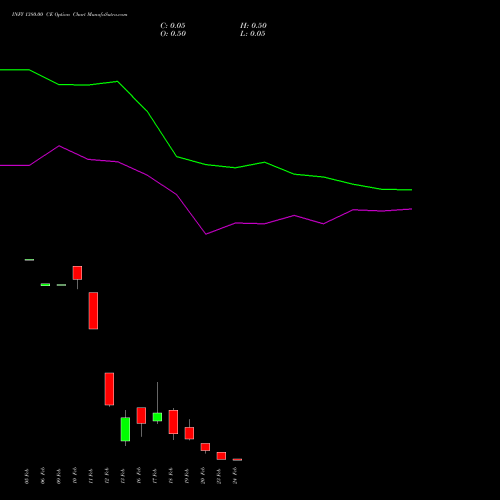The image size is (500, 500).
Task: Select the red candlestick for 10 Feb
Action: coord(77,273)
